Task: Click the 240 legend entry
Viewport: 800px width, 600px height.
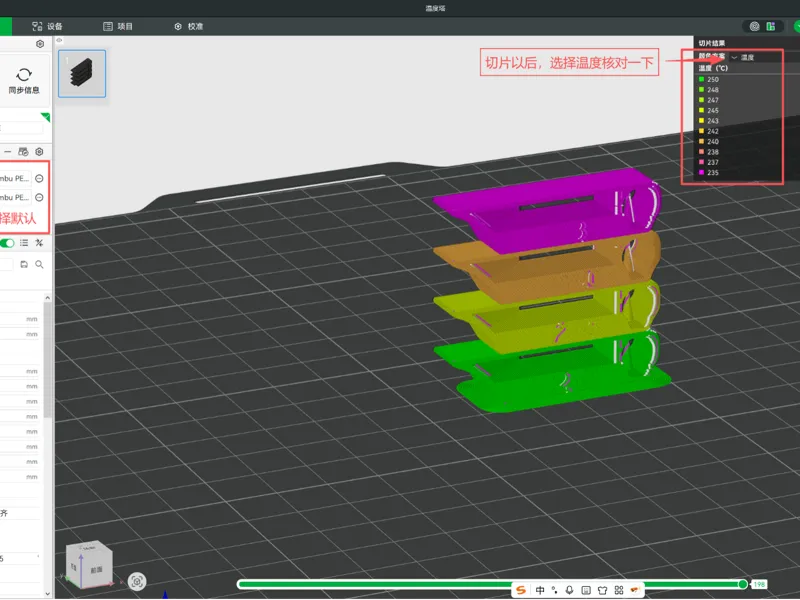Action: point(709,141)
